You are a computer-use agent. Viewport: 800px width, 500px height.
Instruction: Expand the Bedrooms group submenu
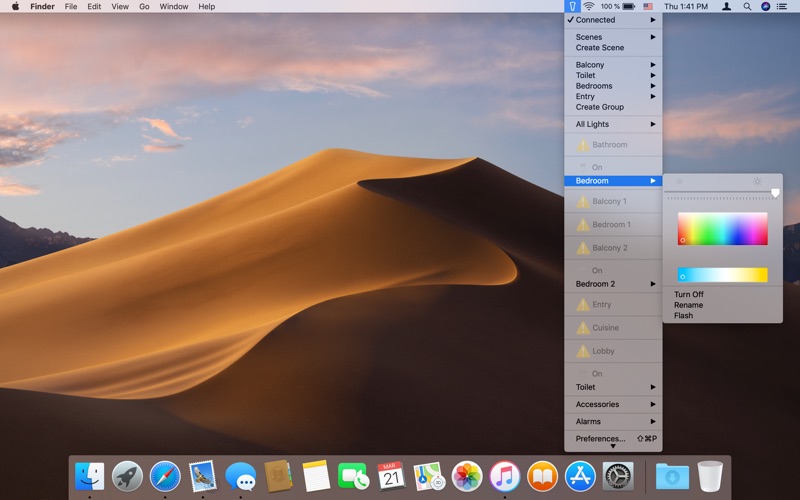pos(613,86)
